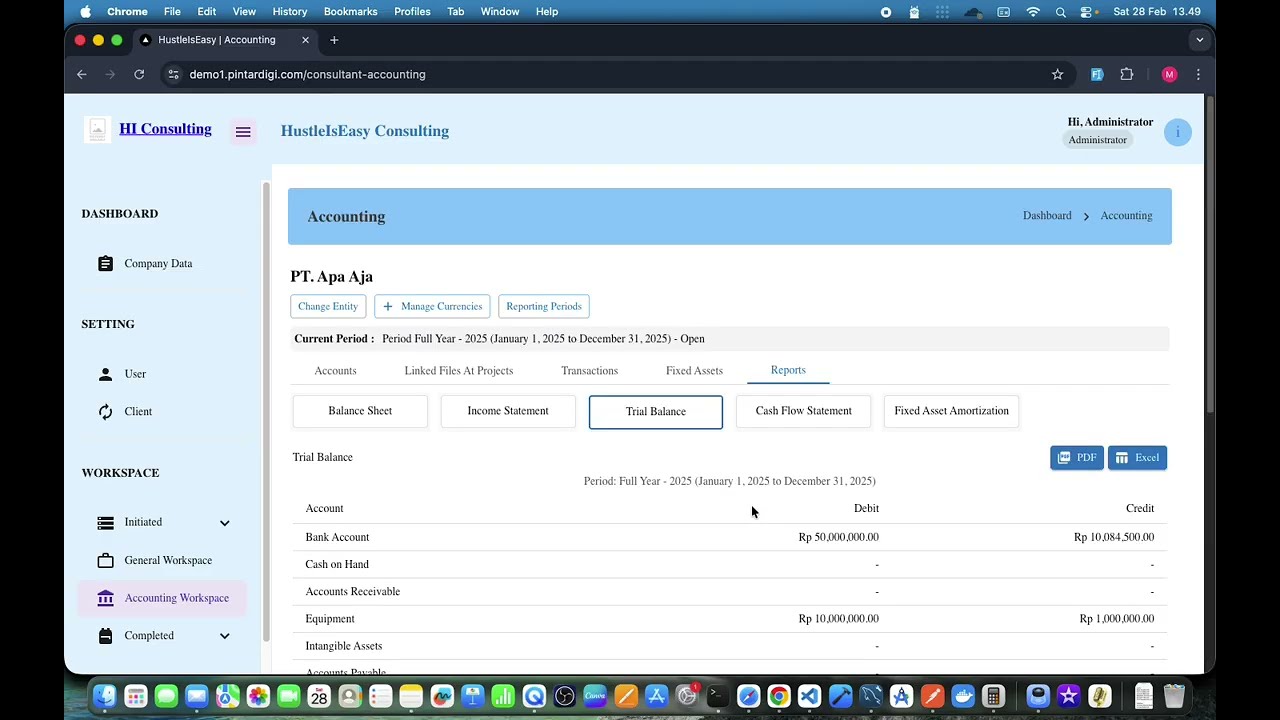Click the HI Consulting header link
The width and height of the screenshot is (1280, 720).
tap(165, 129)
